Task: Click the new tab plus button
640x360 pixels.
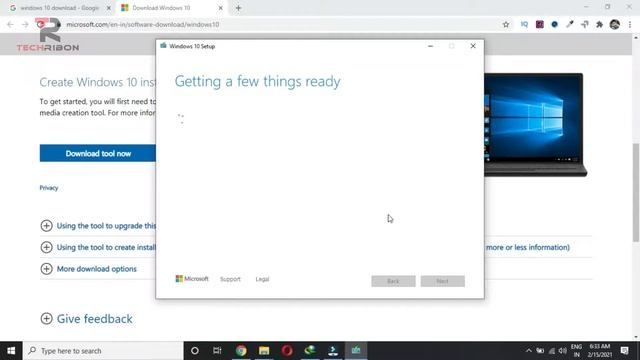Action: 238,8
